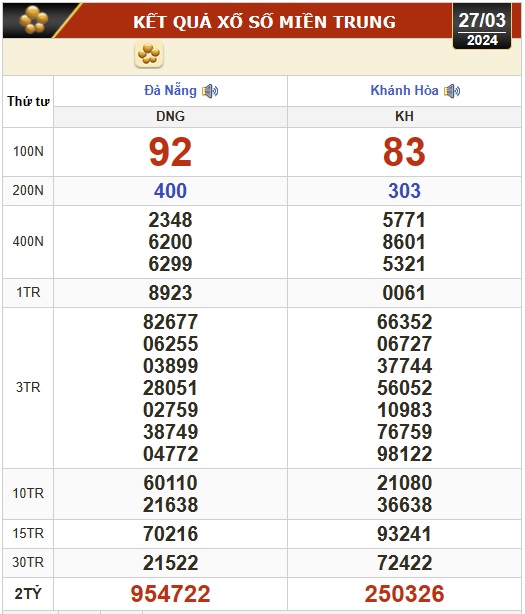Viewport: 525px width, 614px height.
Task: Click the KẾT QUẢ XỔ SỐ MIỀN TRUNG title
Action: click(x=264, y=22)
